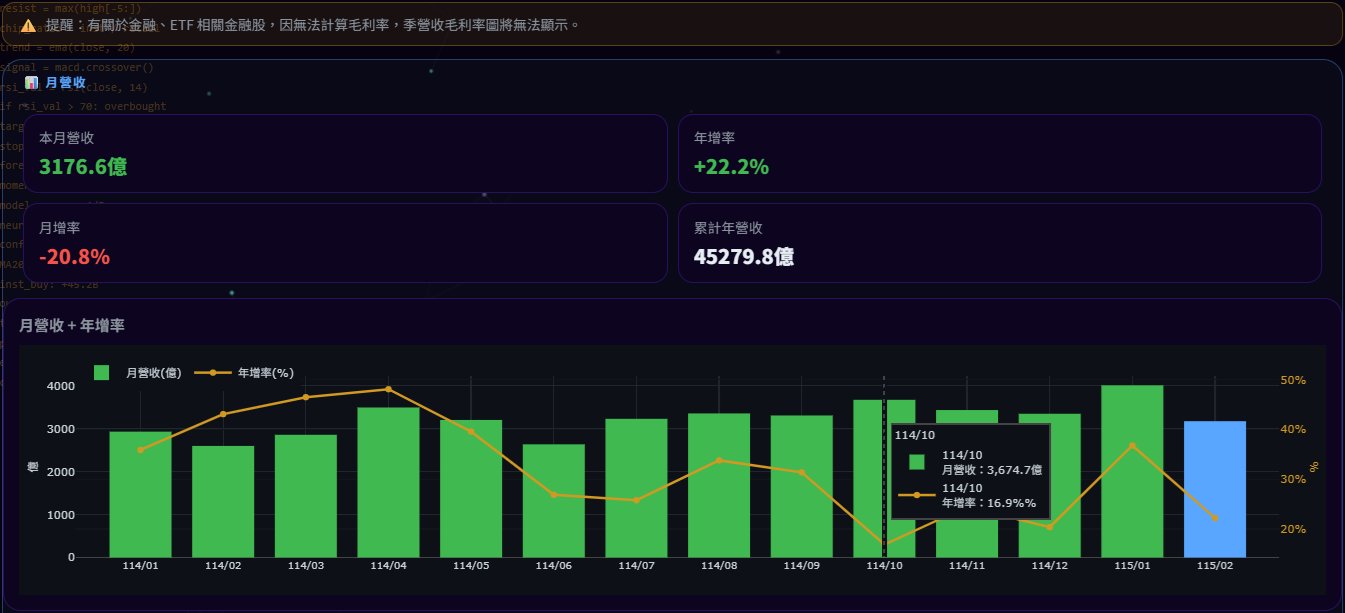Click the 年增率 line point at 115/01
The image size is (1345, 613).
(x=1132, y=445)
